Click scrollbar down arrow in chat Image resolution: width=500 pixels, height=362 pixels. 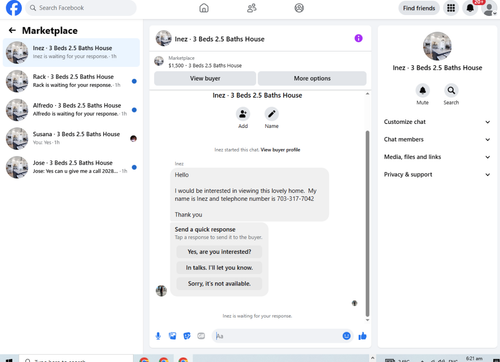pyautogui.click(x=367, y=320)
